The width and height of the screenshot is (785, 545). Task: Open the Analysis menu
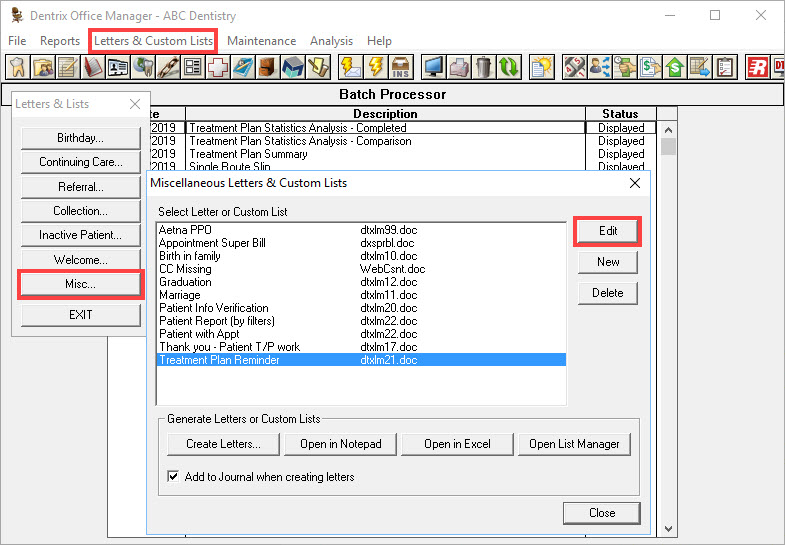pos(331,41)
